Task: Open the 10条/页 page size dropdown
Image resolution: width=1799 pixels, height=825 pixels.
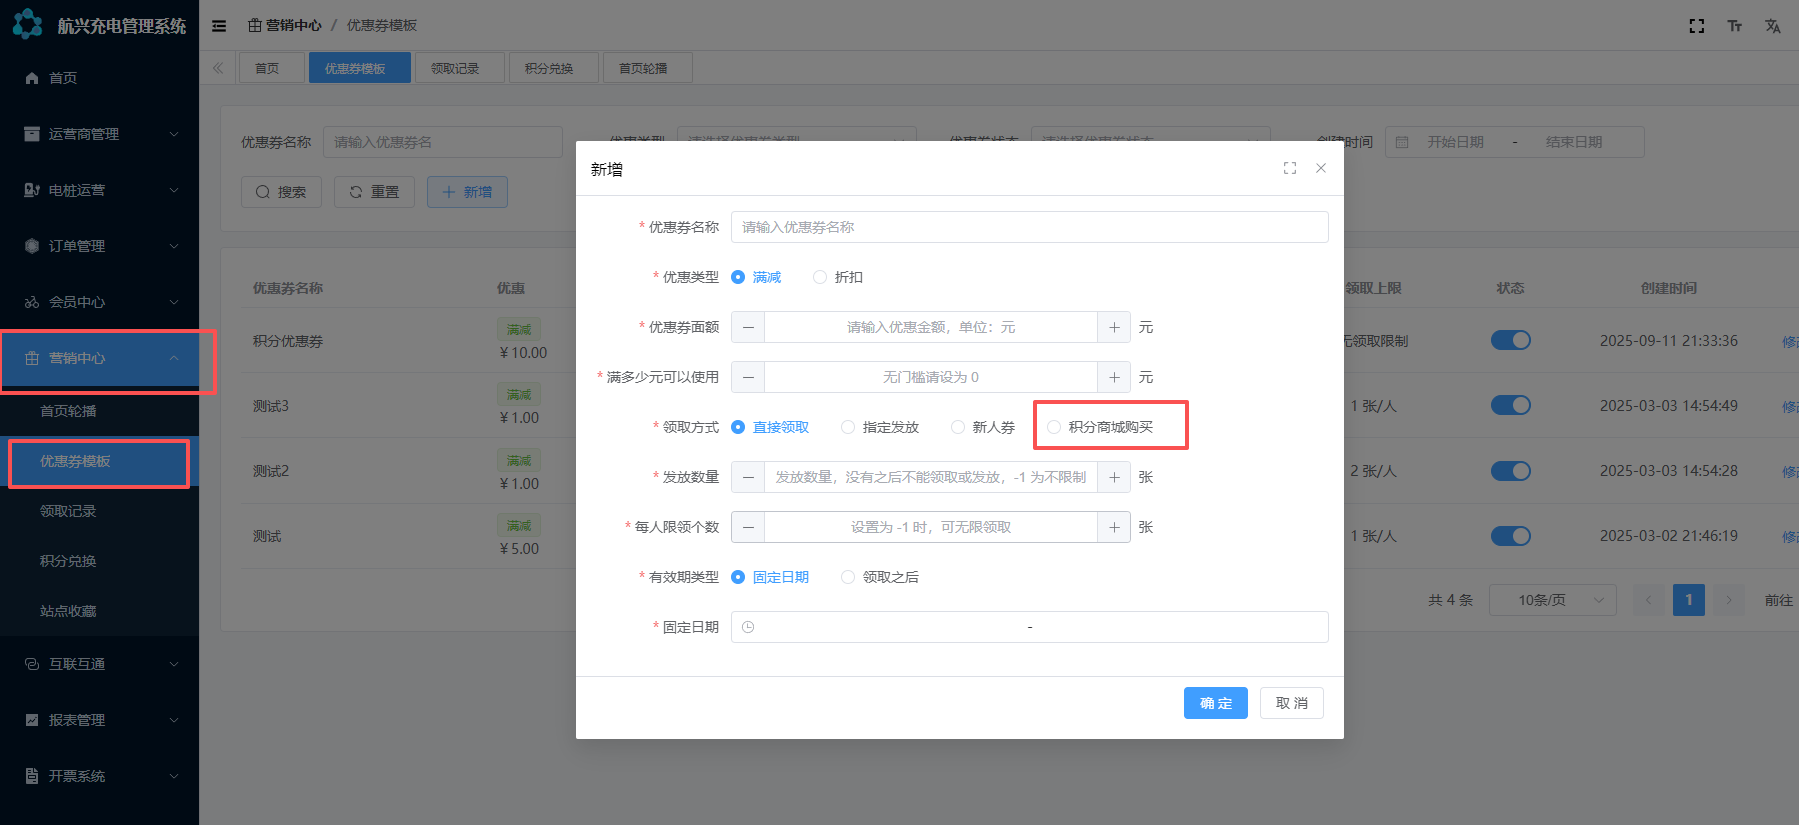Action: (1552, 600)
